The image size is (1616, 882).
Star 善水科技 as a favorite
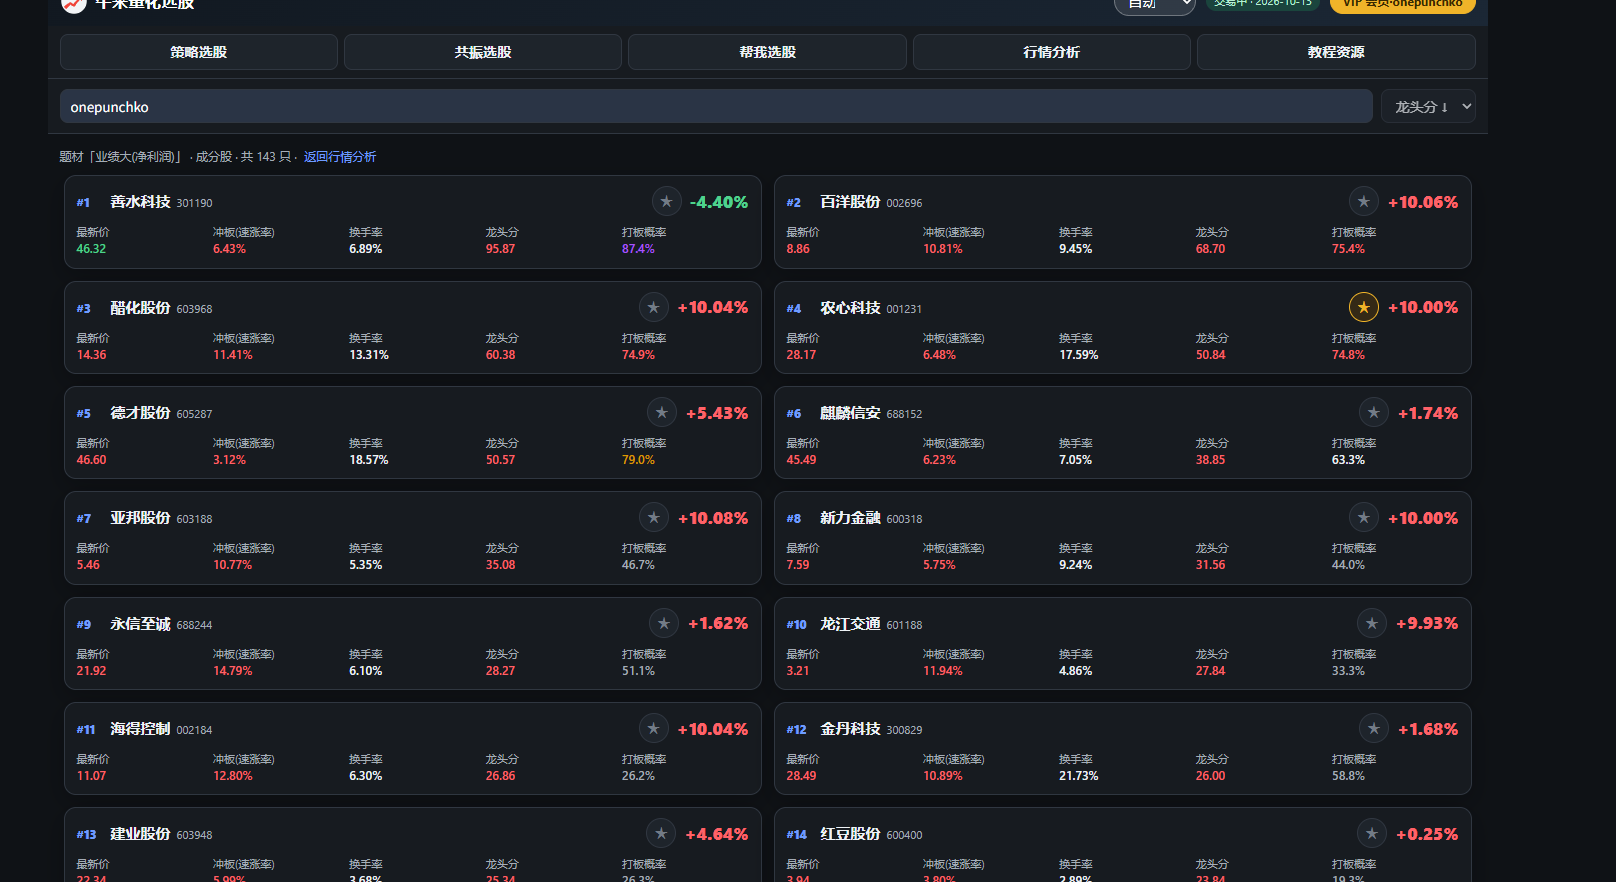(x=667, y=201)
